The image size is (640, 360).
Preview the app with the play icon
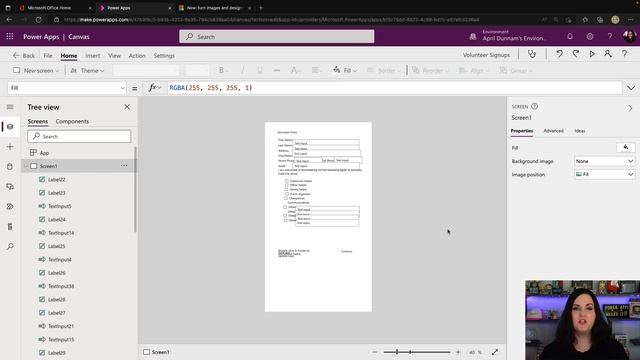pyautogui.click(x=592, y=54)
